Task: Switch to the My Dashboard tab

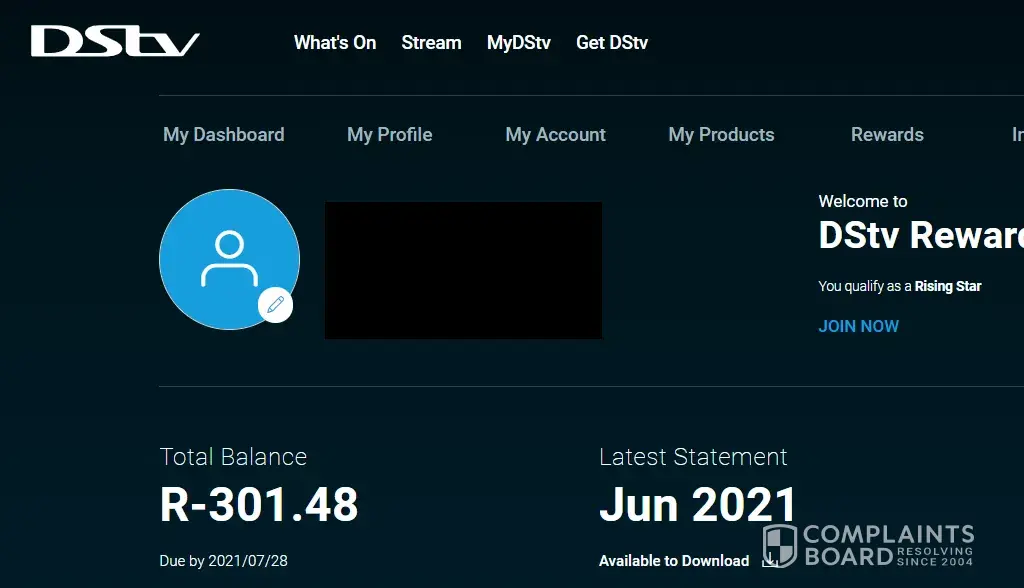Action: (224, 135)
